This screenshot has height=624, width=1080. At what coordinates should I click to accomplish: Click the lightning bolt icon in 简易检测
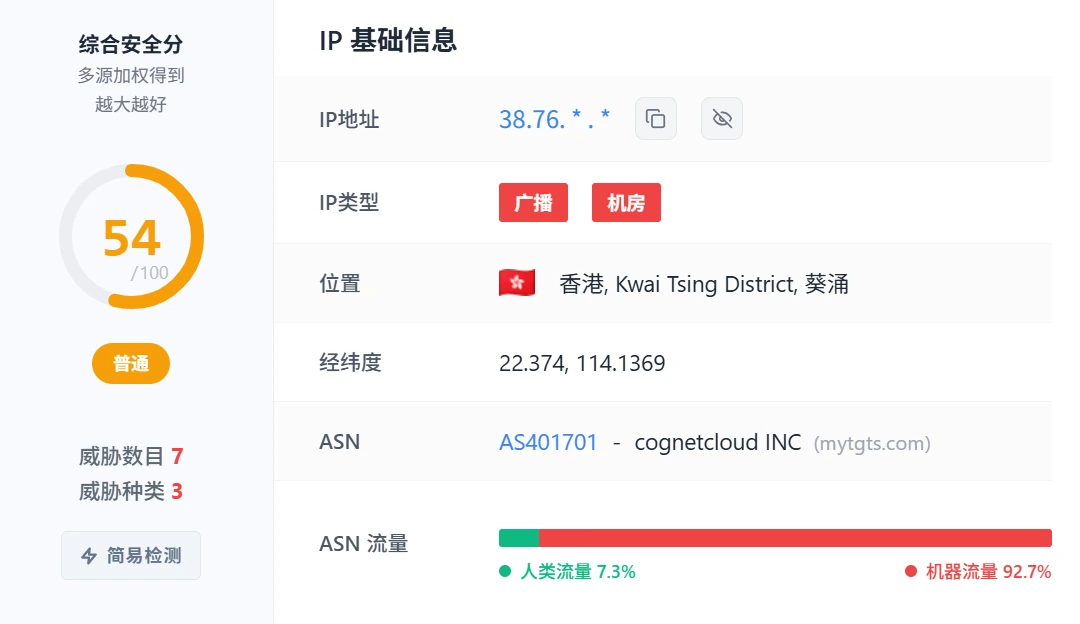click(89, 556)
